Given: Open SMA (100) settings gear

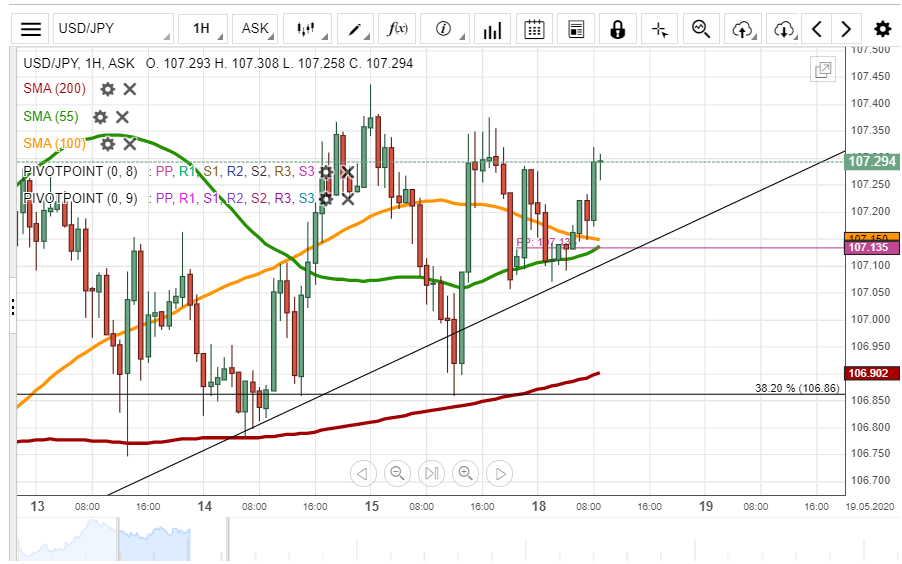Looking at the screenshot, I should [108, 144].
